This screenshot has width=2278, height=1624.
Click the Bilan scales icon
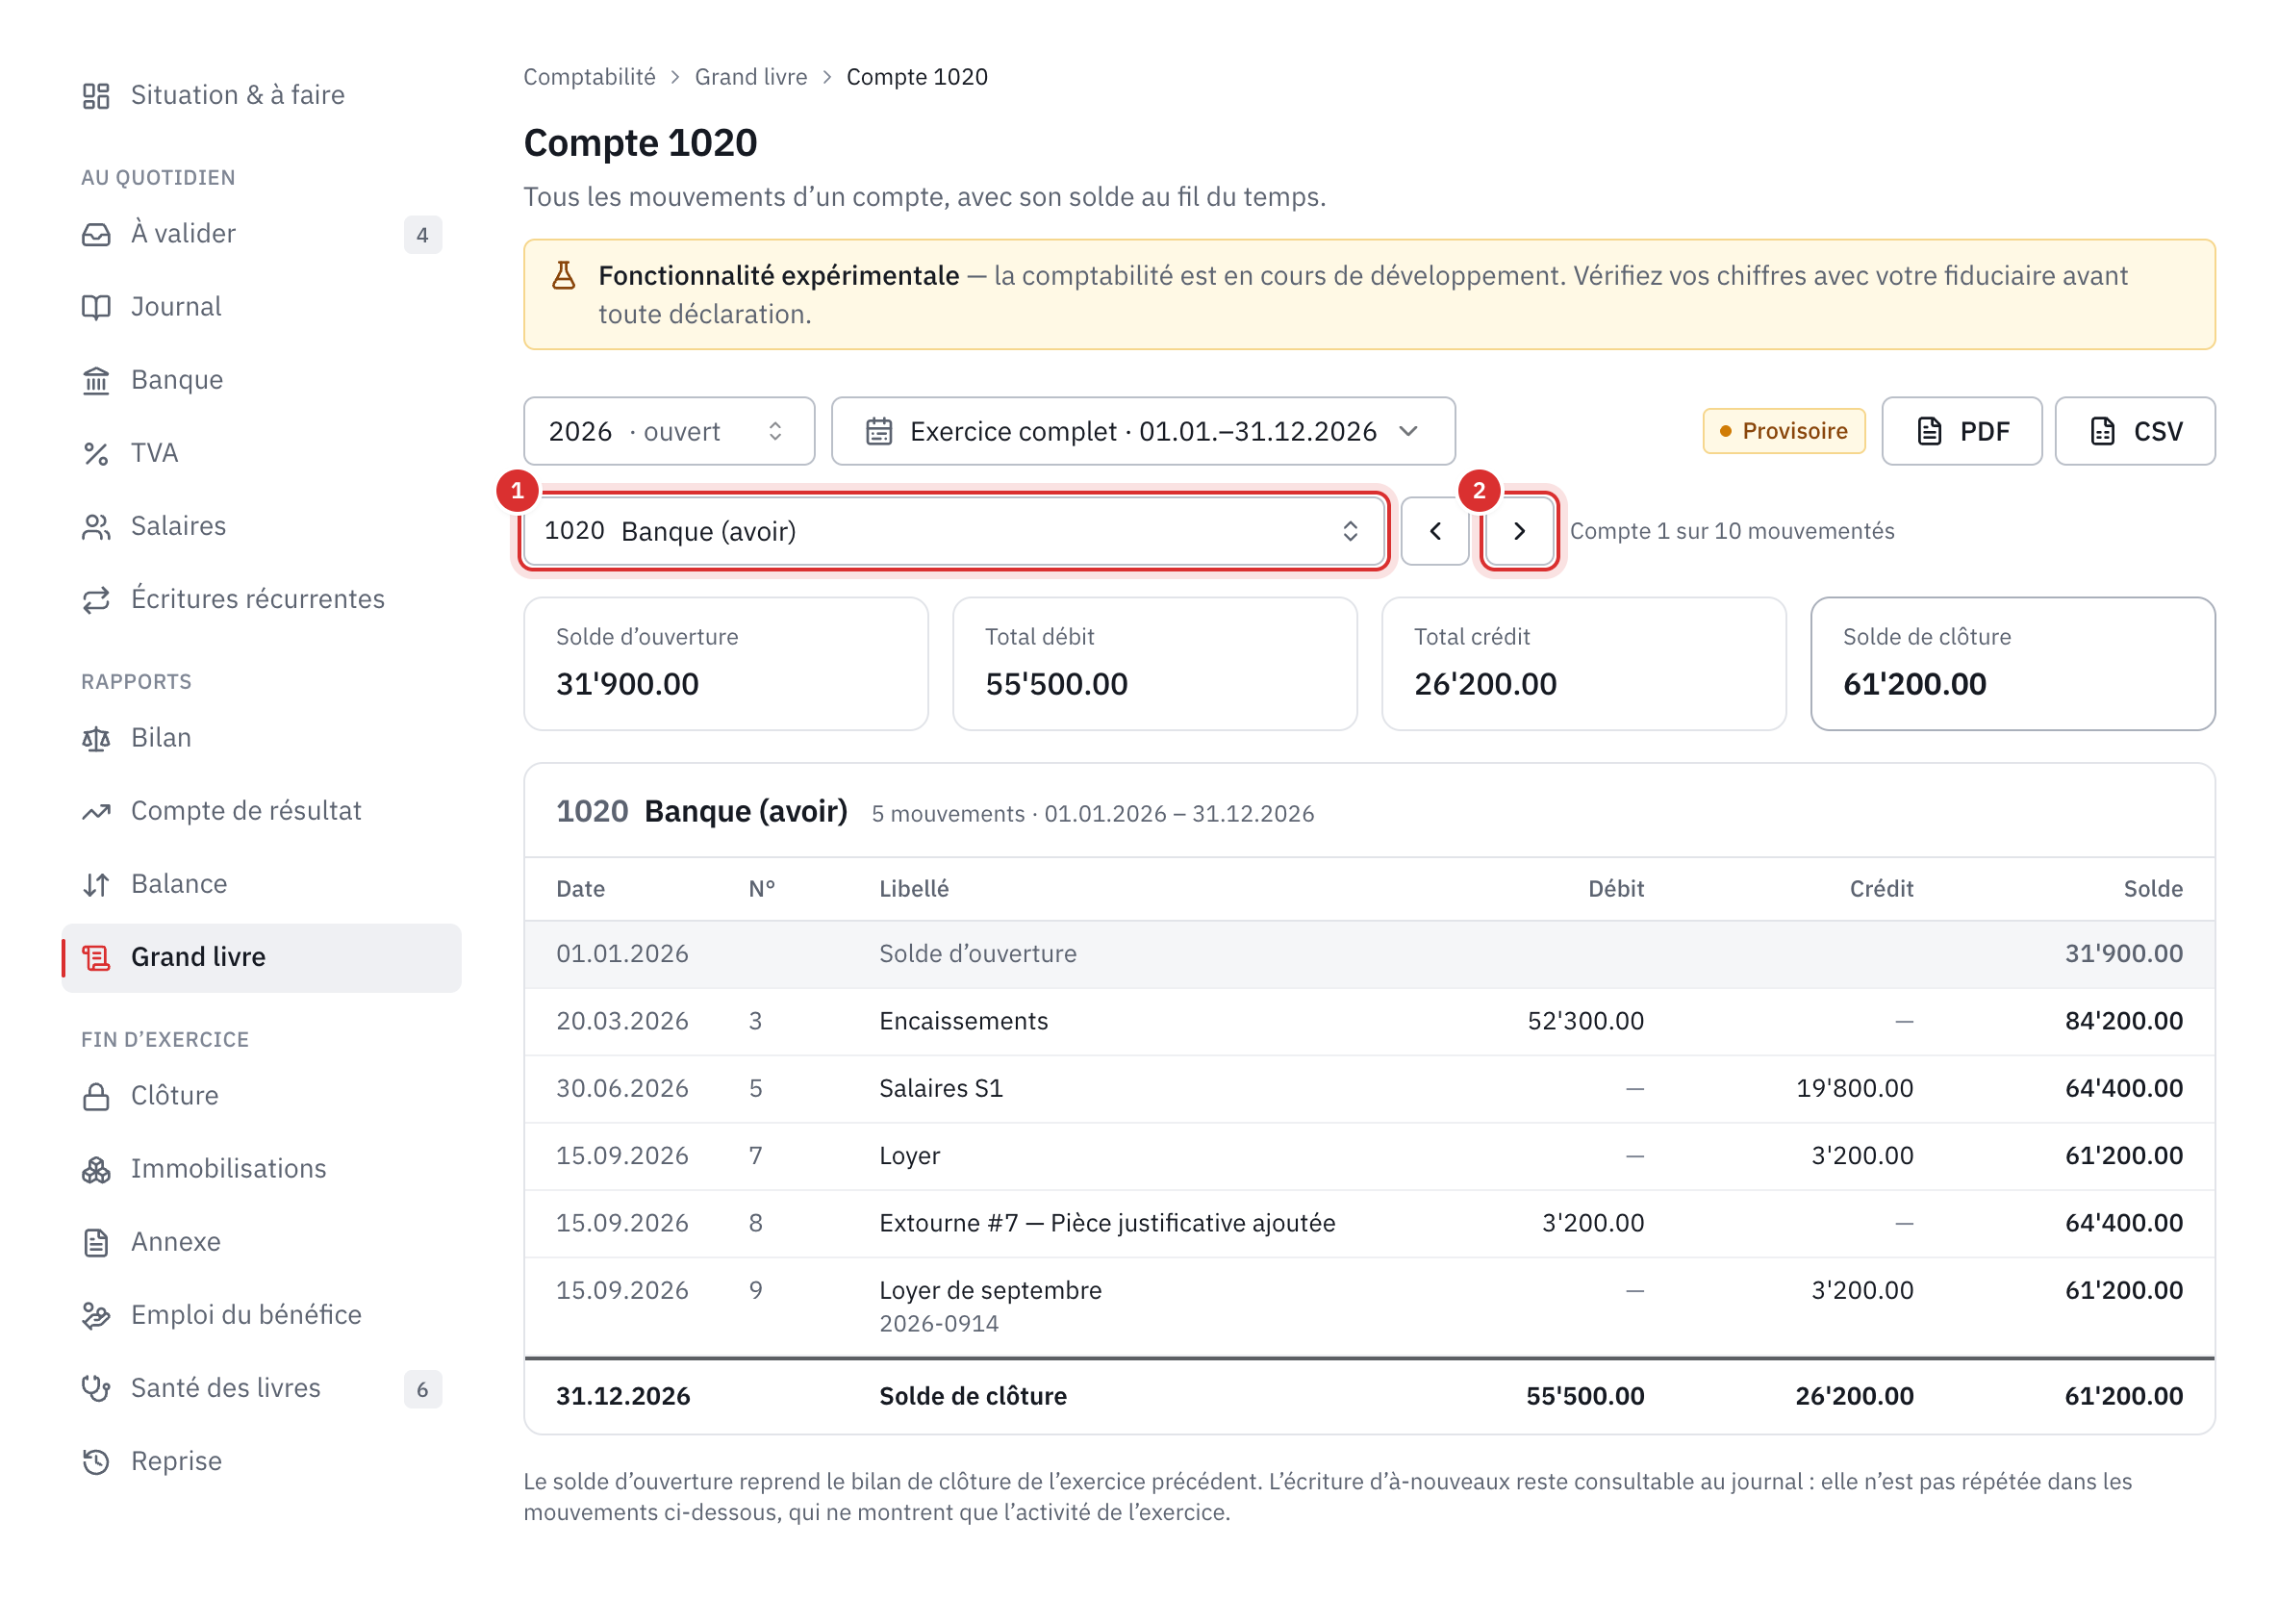point(96,738)
